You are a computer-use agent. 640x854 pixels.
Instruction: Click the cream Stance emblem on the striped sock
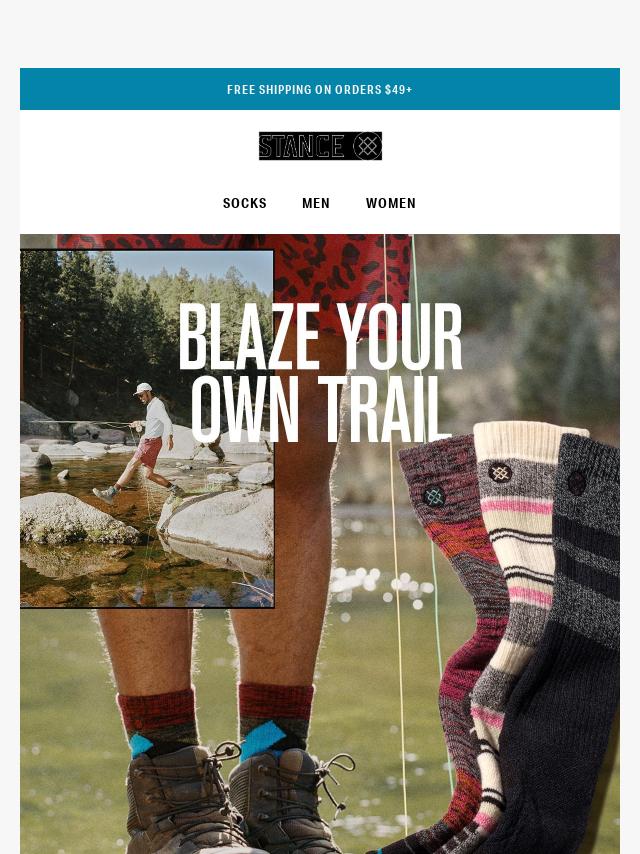pyautogui.click(x=499, y=472)
